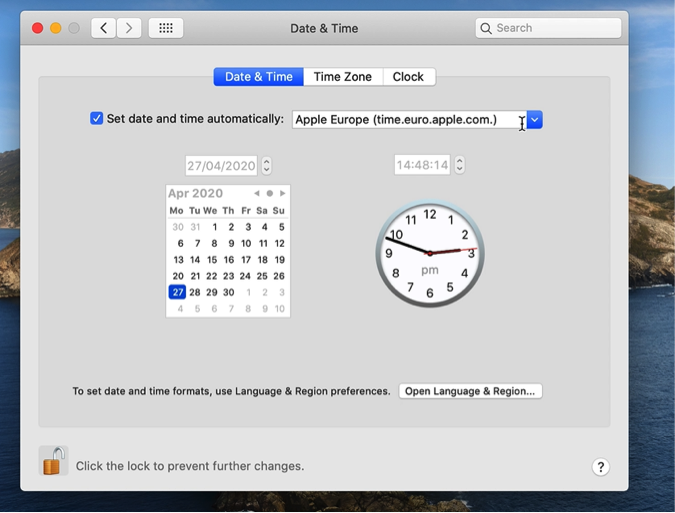Select day 15 in the calendar

point(212,260)
